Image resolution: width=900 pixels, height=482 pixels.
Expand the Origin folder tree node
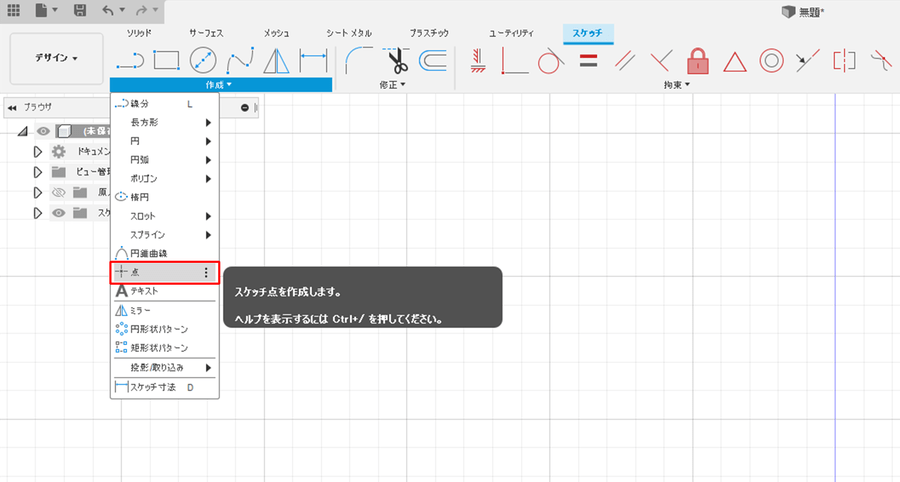click(37, 192)
